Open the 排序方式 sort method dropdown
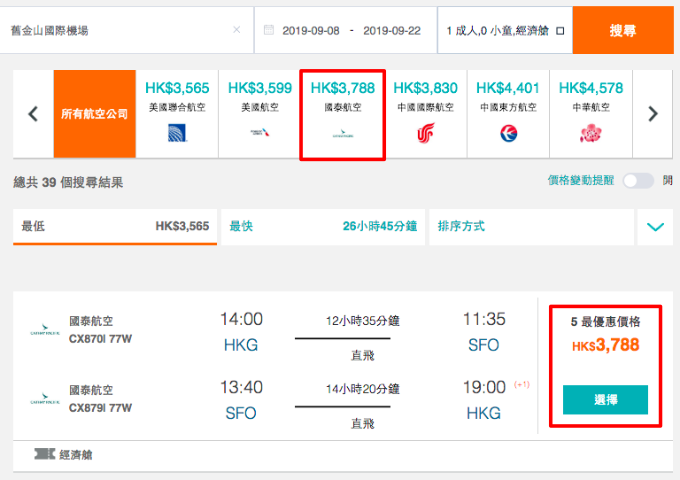This screenshot has height=480, width=680. [x=531, y=227]
